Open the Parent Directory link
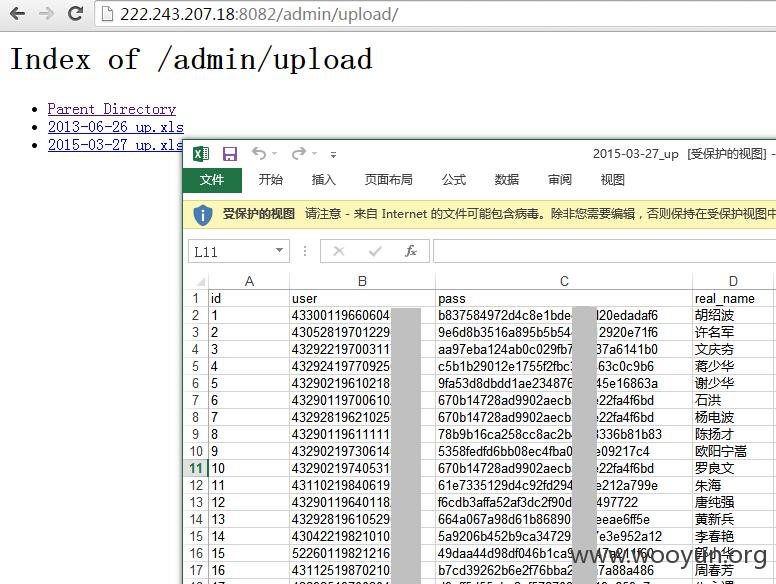 tap(112, 109)
